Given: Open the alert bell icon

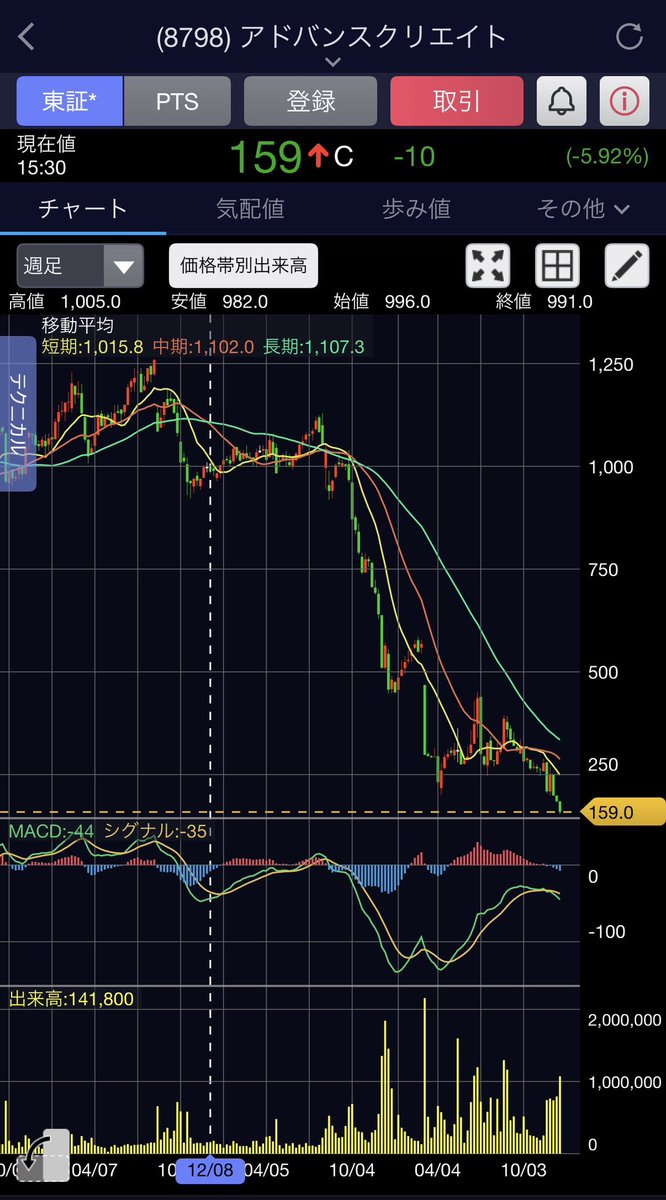Looking at the screenshot, I should pos(562,101).
